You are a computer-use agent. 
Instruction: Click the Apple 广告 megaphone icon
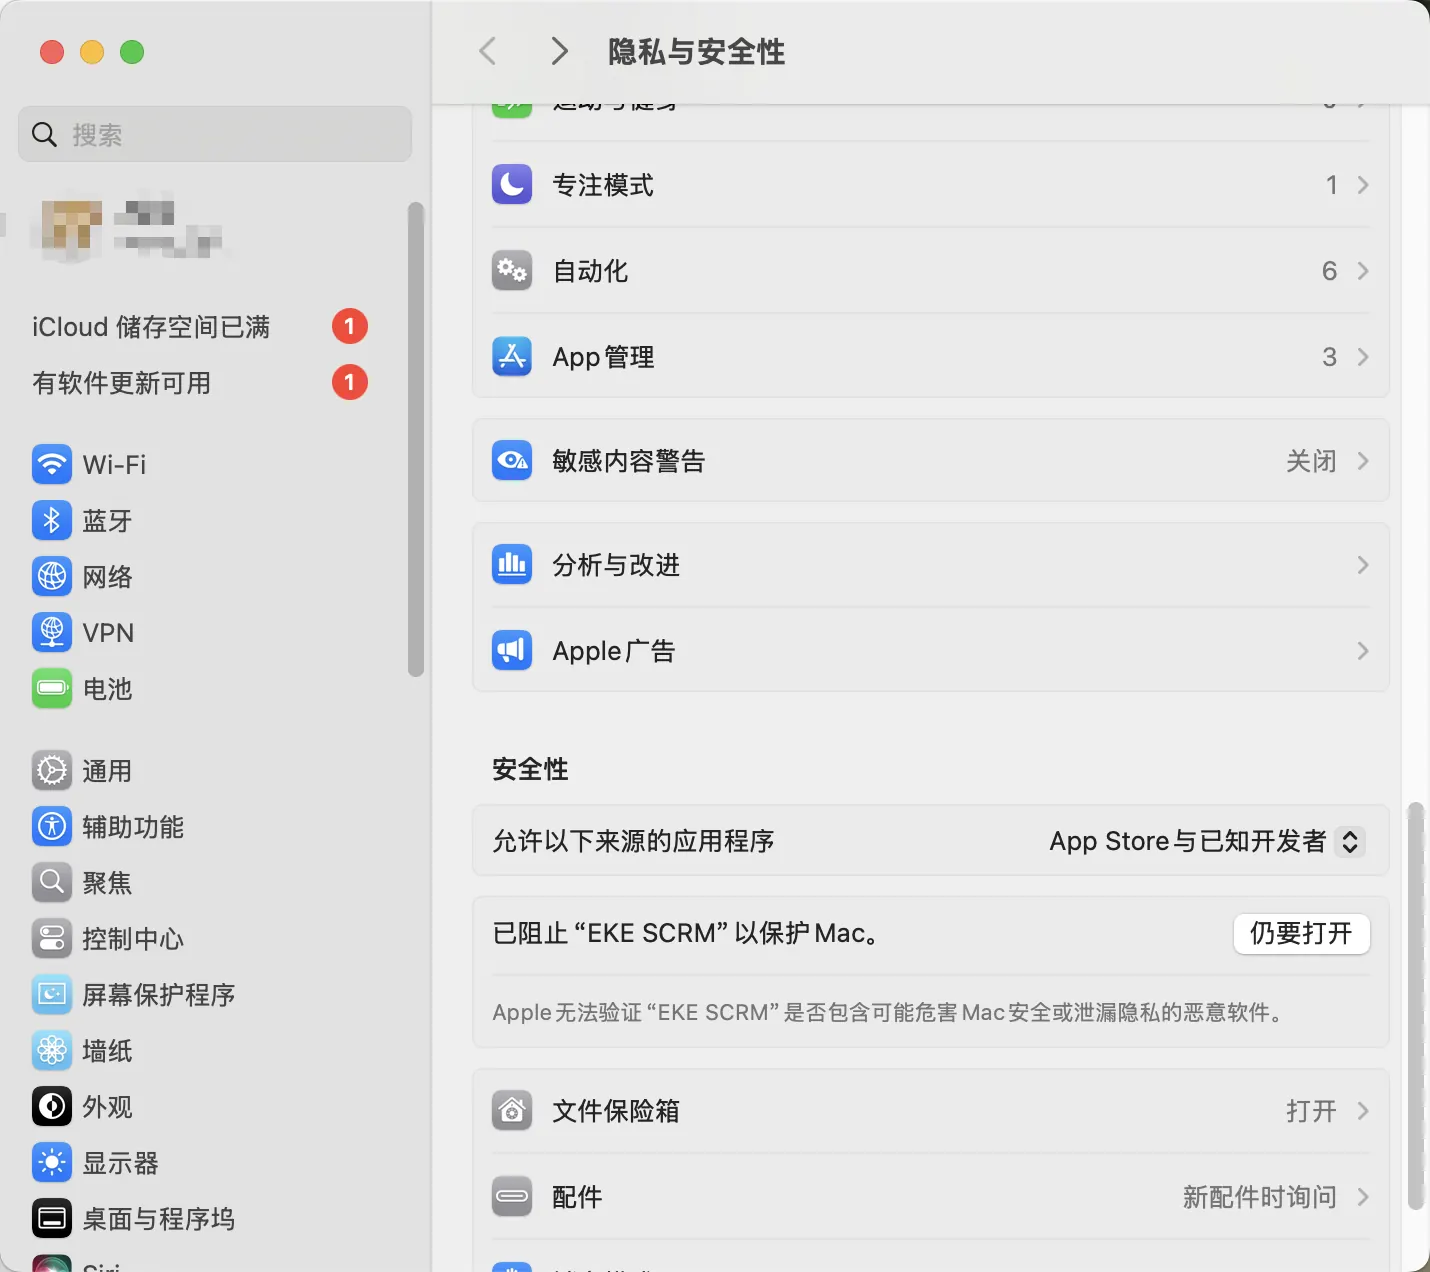click(512, 651)
